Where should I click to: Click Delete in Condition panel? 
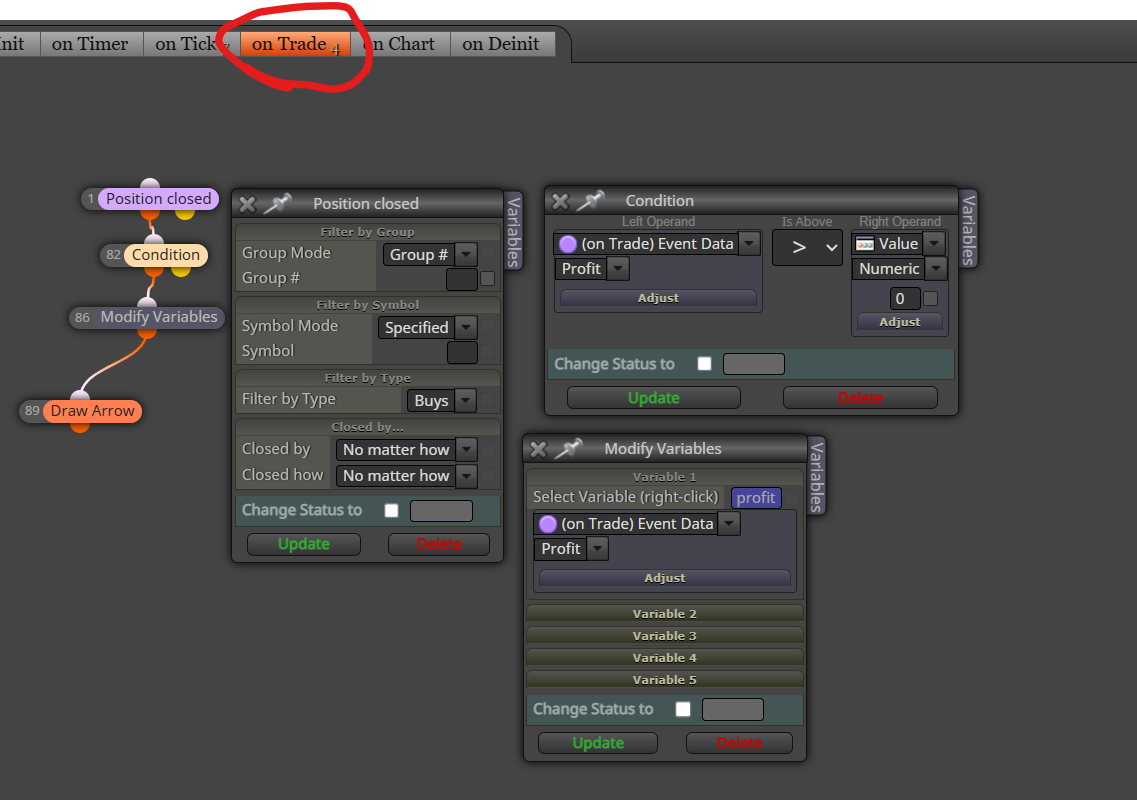point(860,397)
